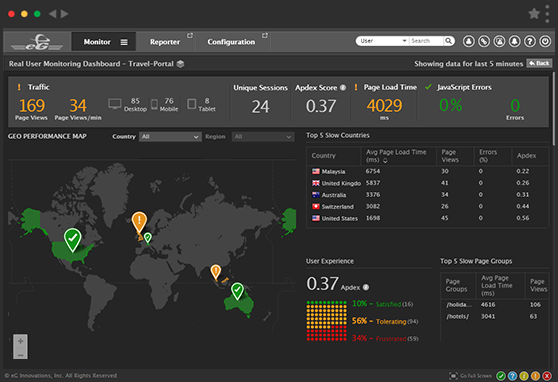Focus the Search input field
558x382 pixels.
(426, 41)
